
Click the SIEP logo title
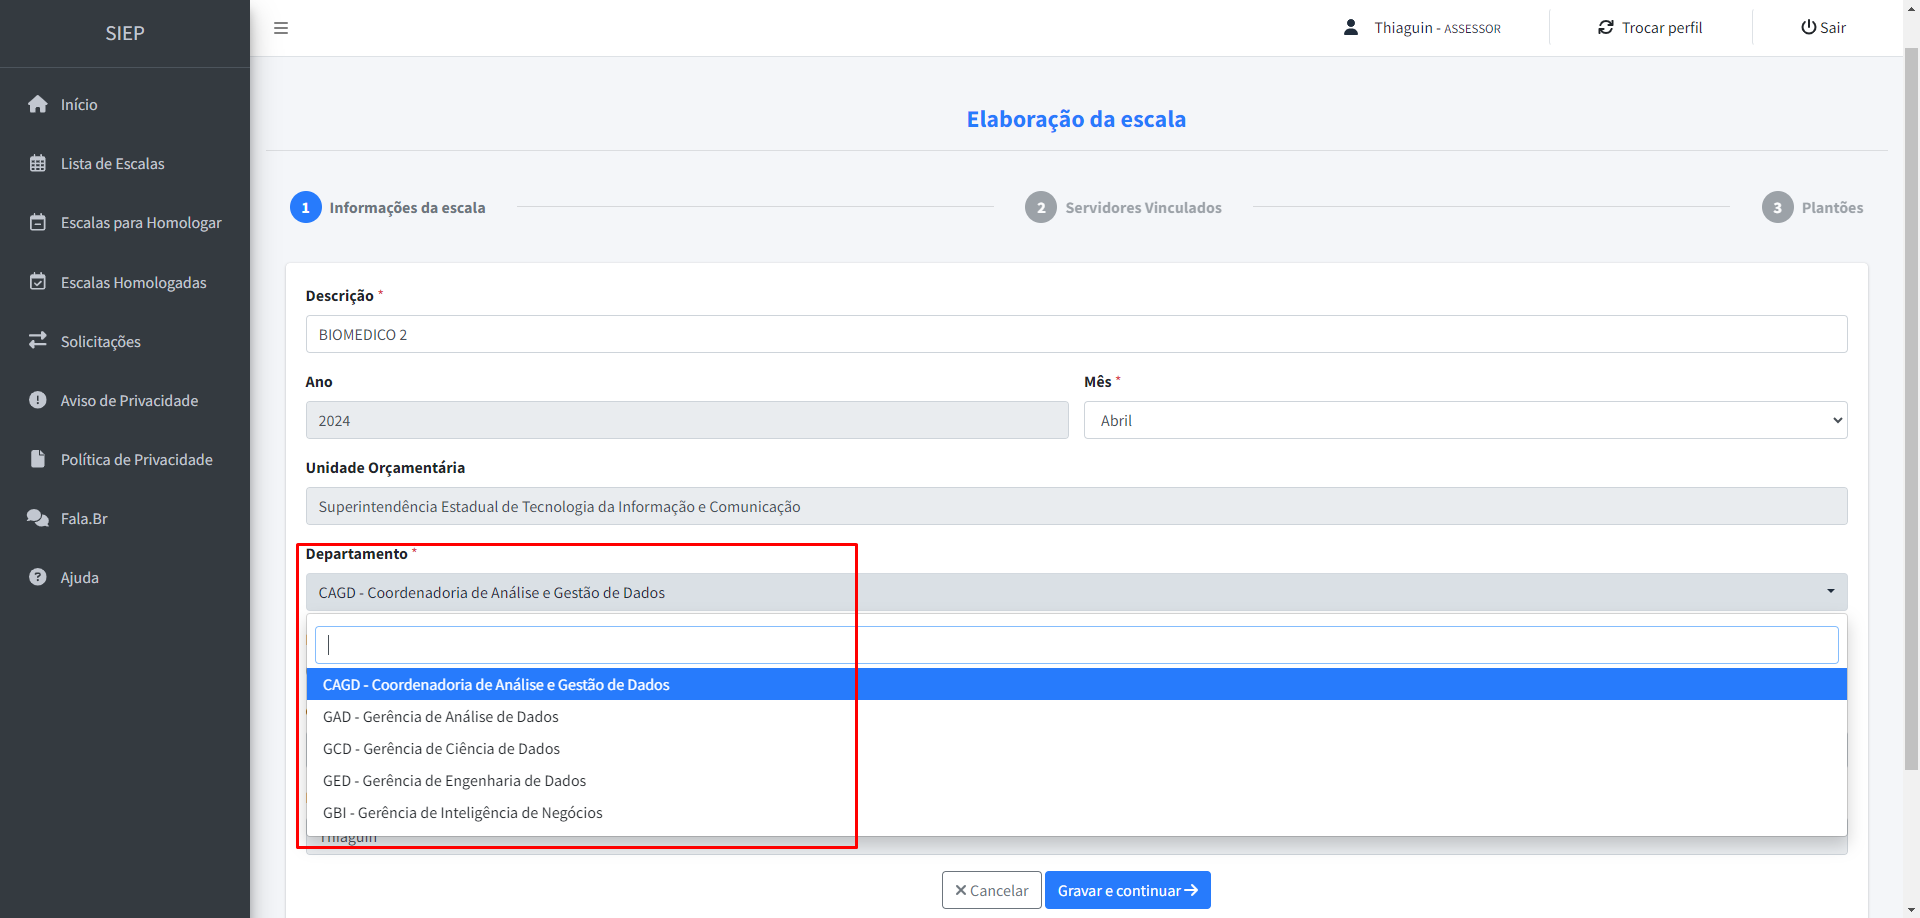pos(125,33)
